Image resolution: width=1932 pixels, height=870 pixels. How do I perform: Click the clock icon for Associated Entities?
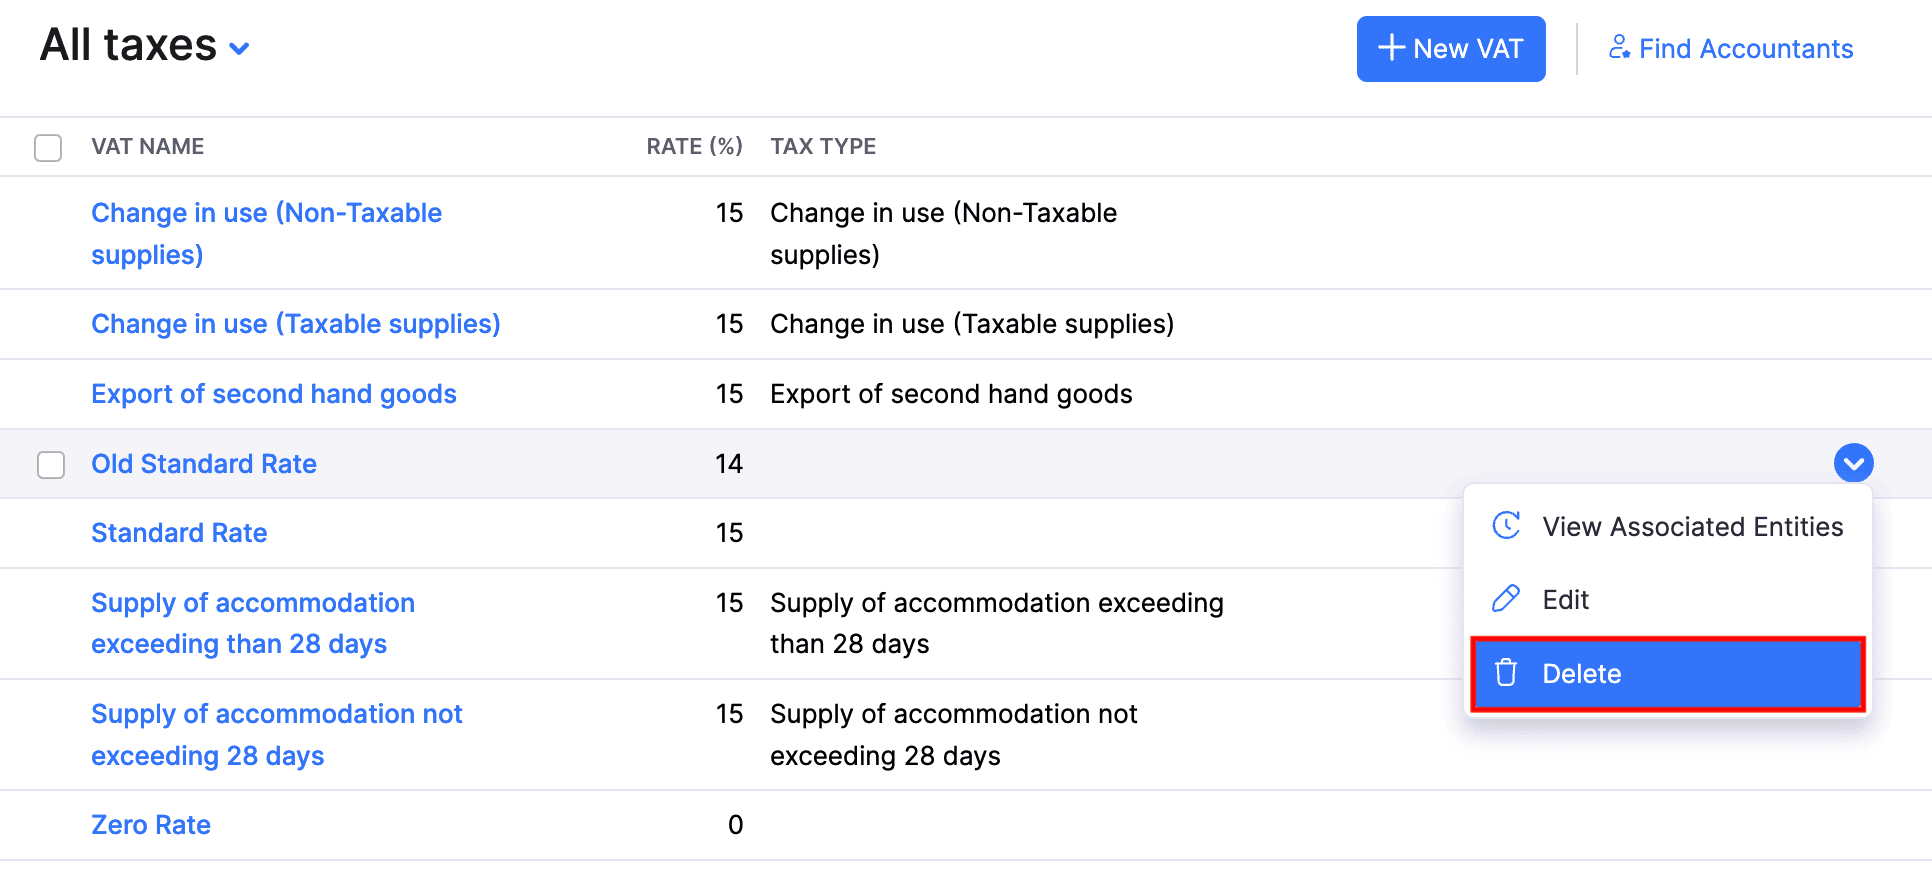(x=1506, y=526)
